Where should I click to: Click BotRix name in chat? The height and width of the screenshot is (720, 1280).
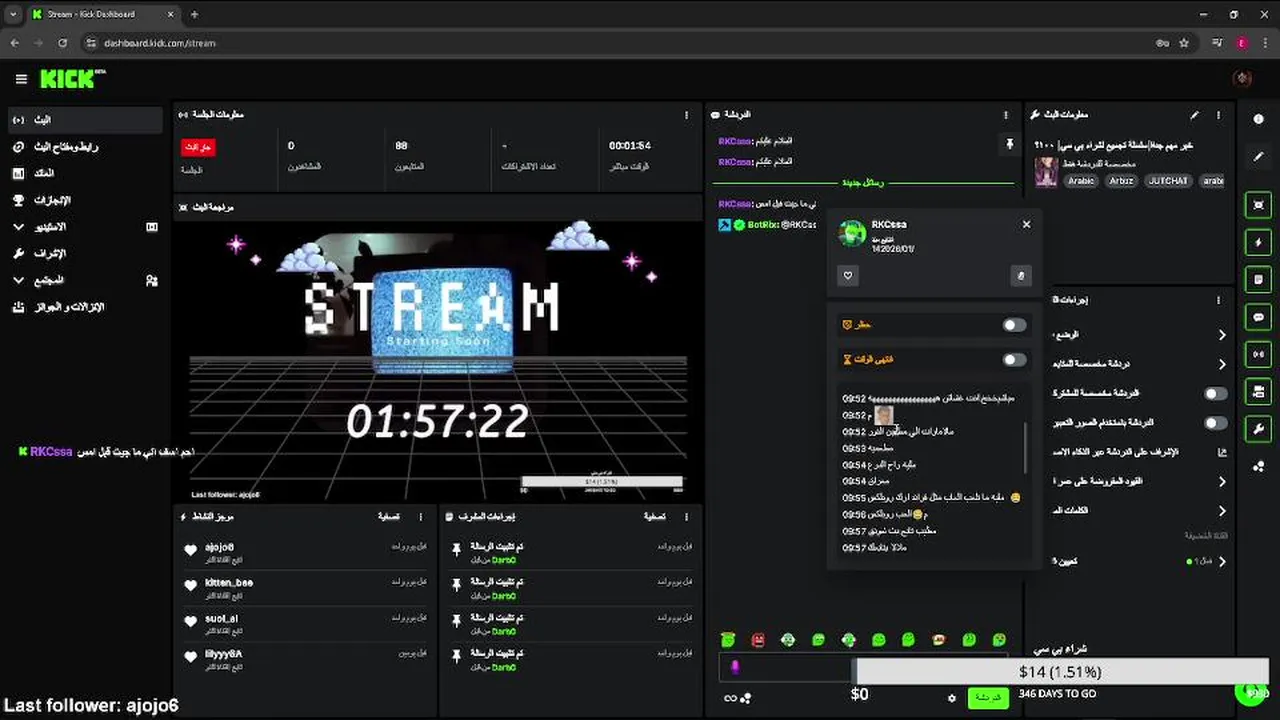click(x=763, y=225)
